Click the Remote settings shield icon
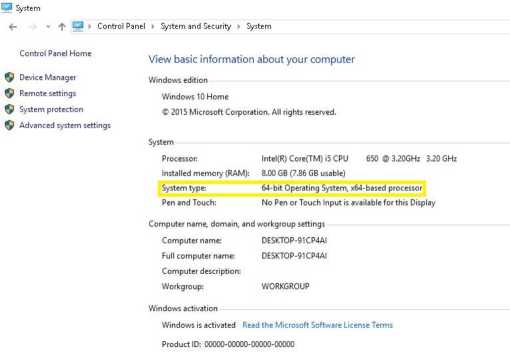Screen dimensions: 510x364 pos(9,93)
